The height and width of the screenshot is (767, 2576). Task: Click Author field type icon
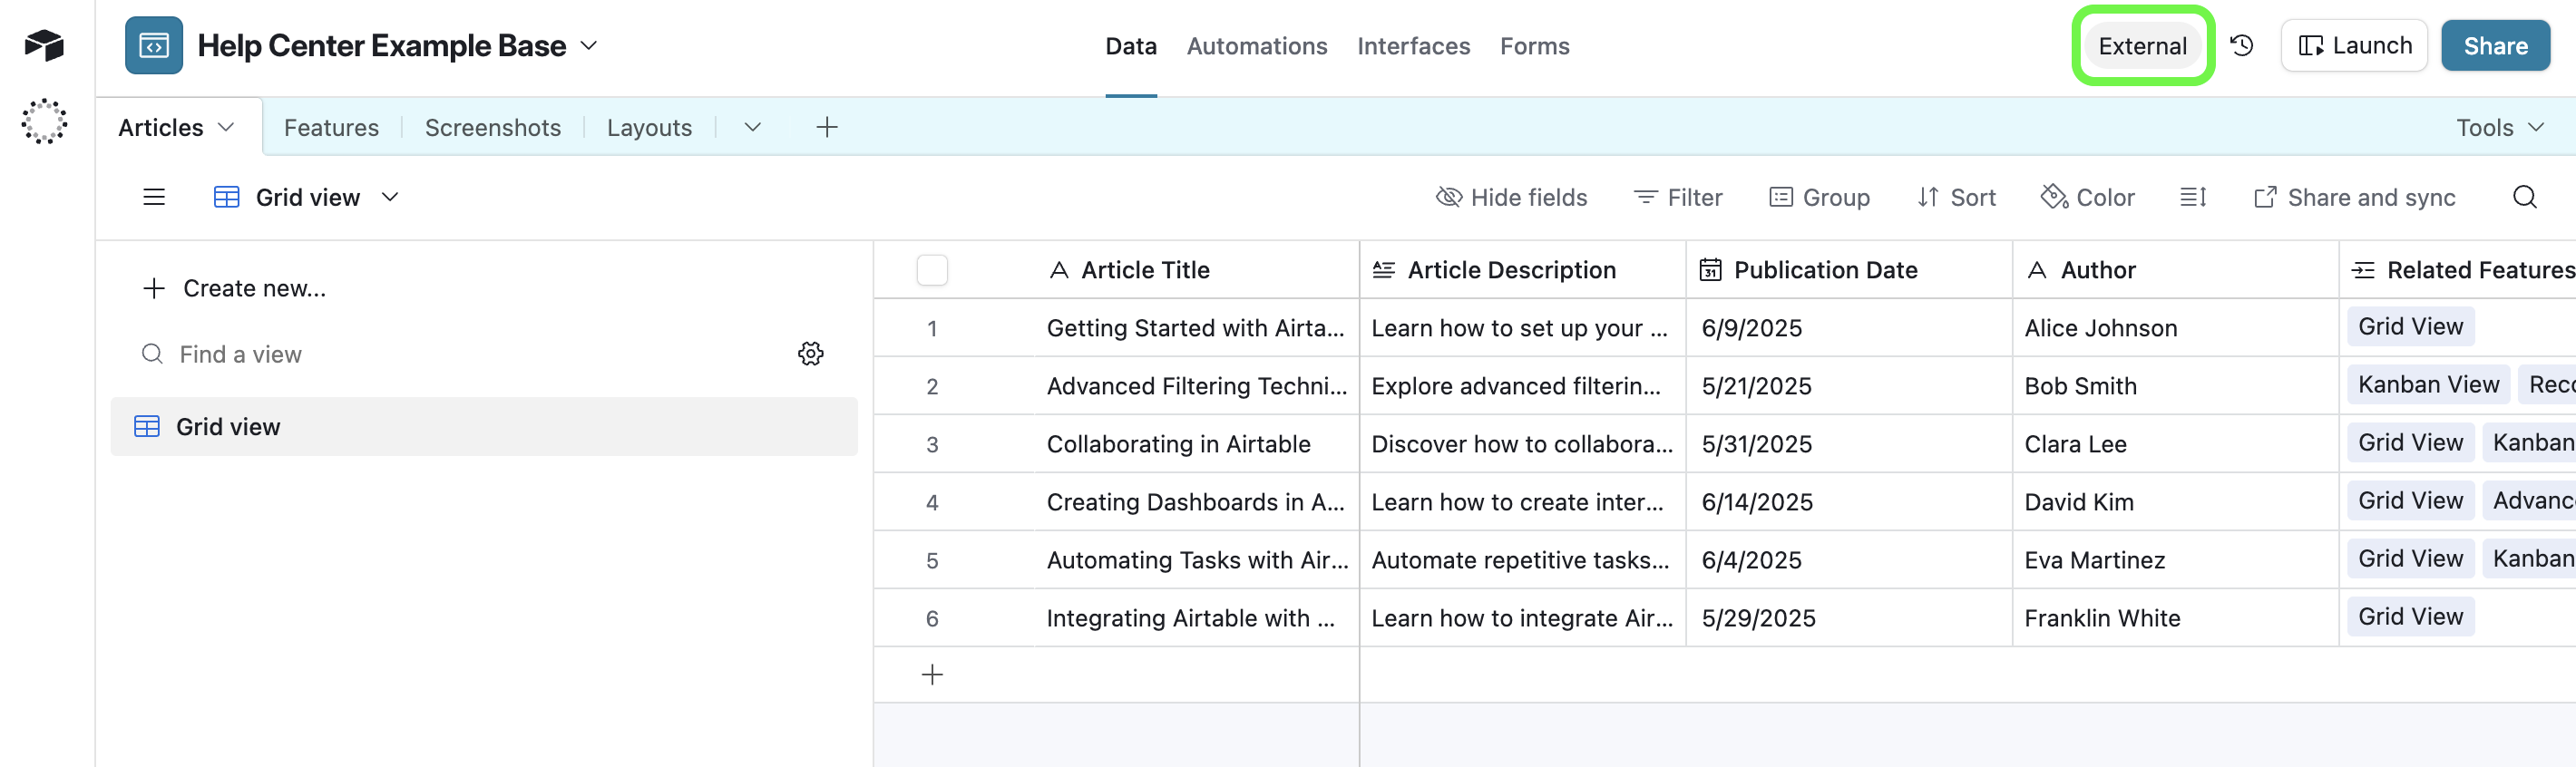2037,270
